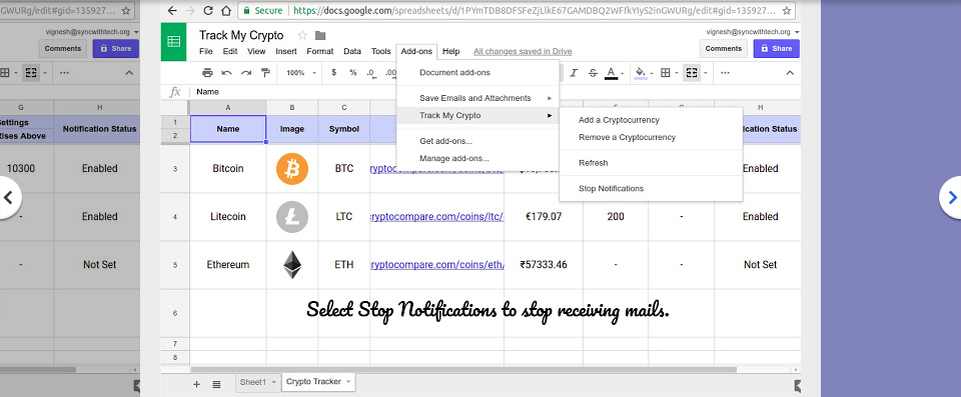The height and width of the screenshot is (397, 961).
Task: Open the three-dot More toolbar icon
Action: pyautogui.click(x=725, y=73)
